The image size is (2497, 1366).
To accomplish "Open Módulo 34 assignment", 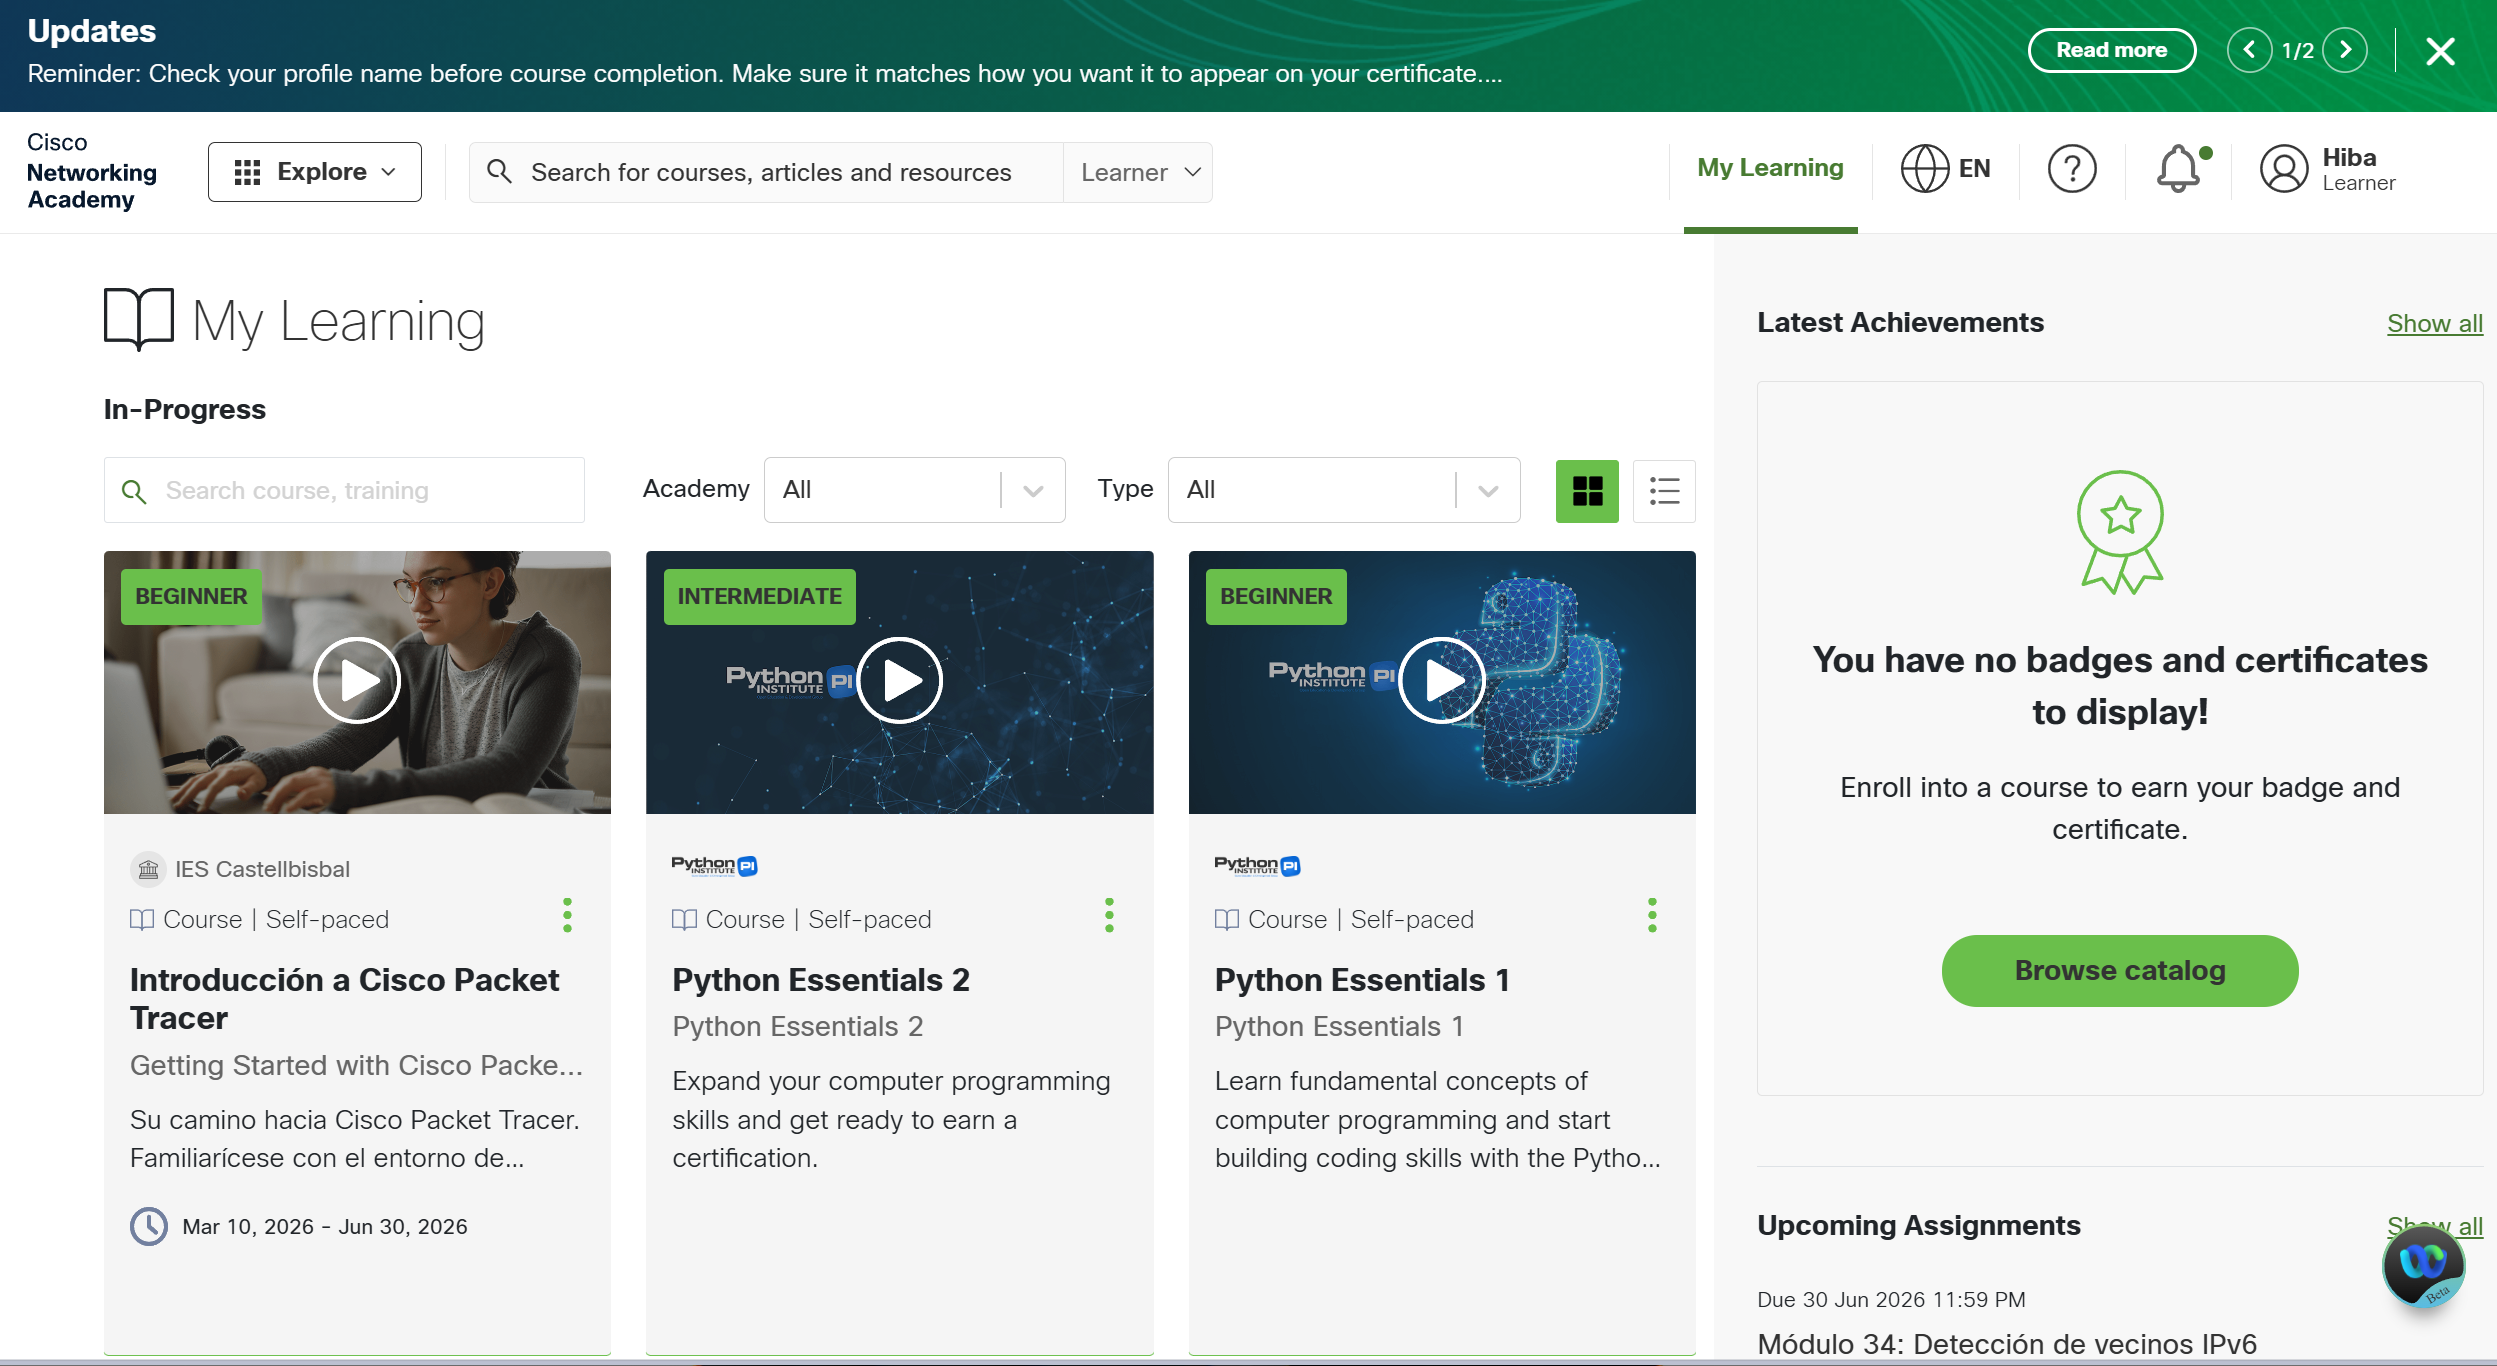I will [x=2007, y=1344].
